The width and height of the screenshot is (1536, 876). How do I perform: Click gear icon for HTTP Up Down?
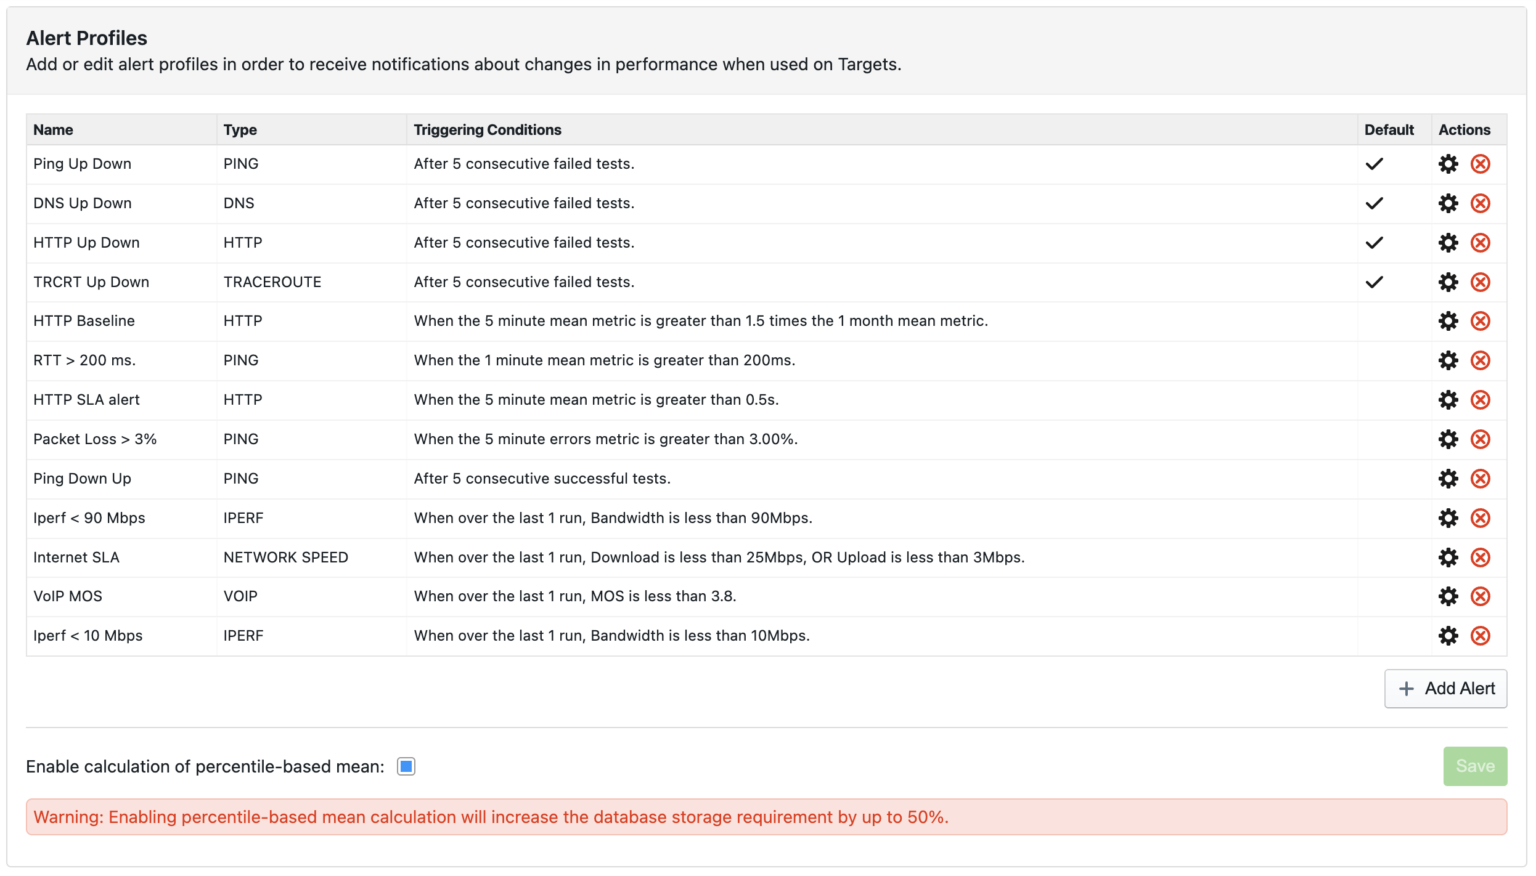point(1448,243)
